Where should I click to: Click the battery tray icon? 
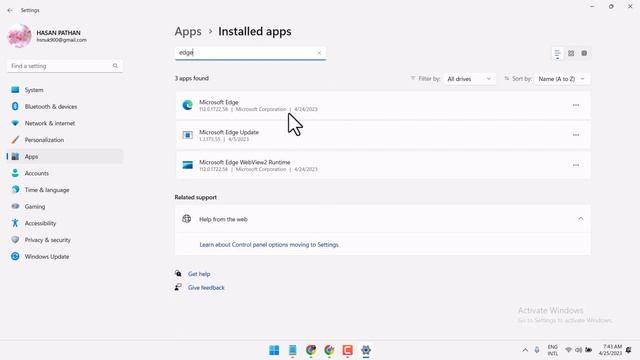pyautogui.click(x=589, y=350)
